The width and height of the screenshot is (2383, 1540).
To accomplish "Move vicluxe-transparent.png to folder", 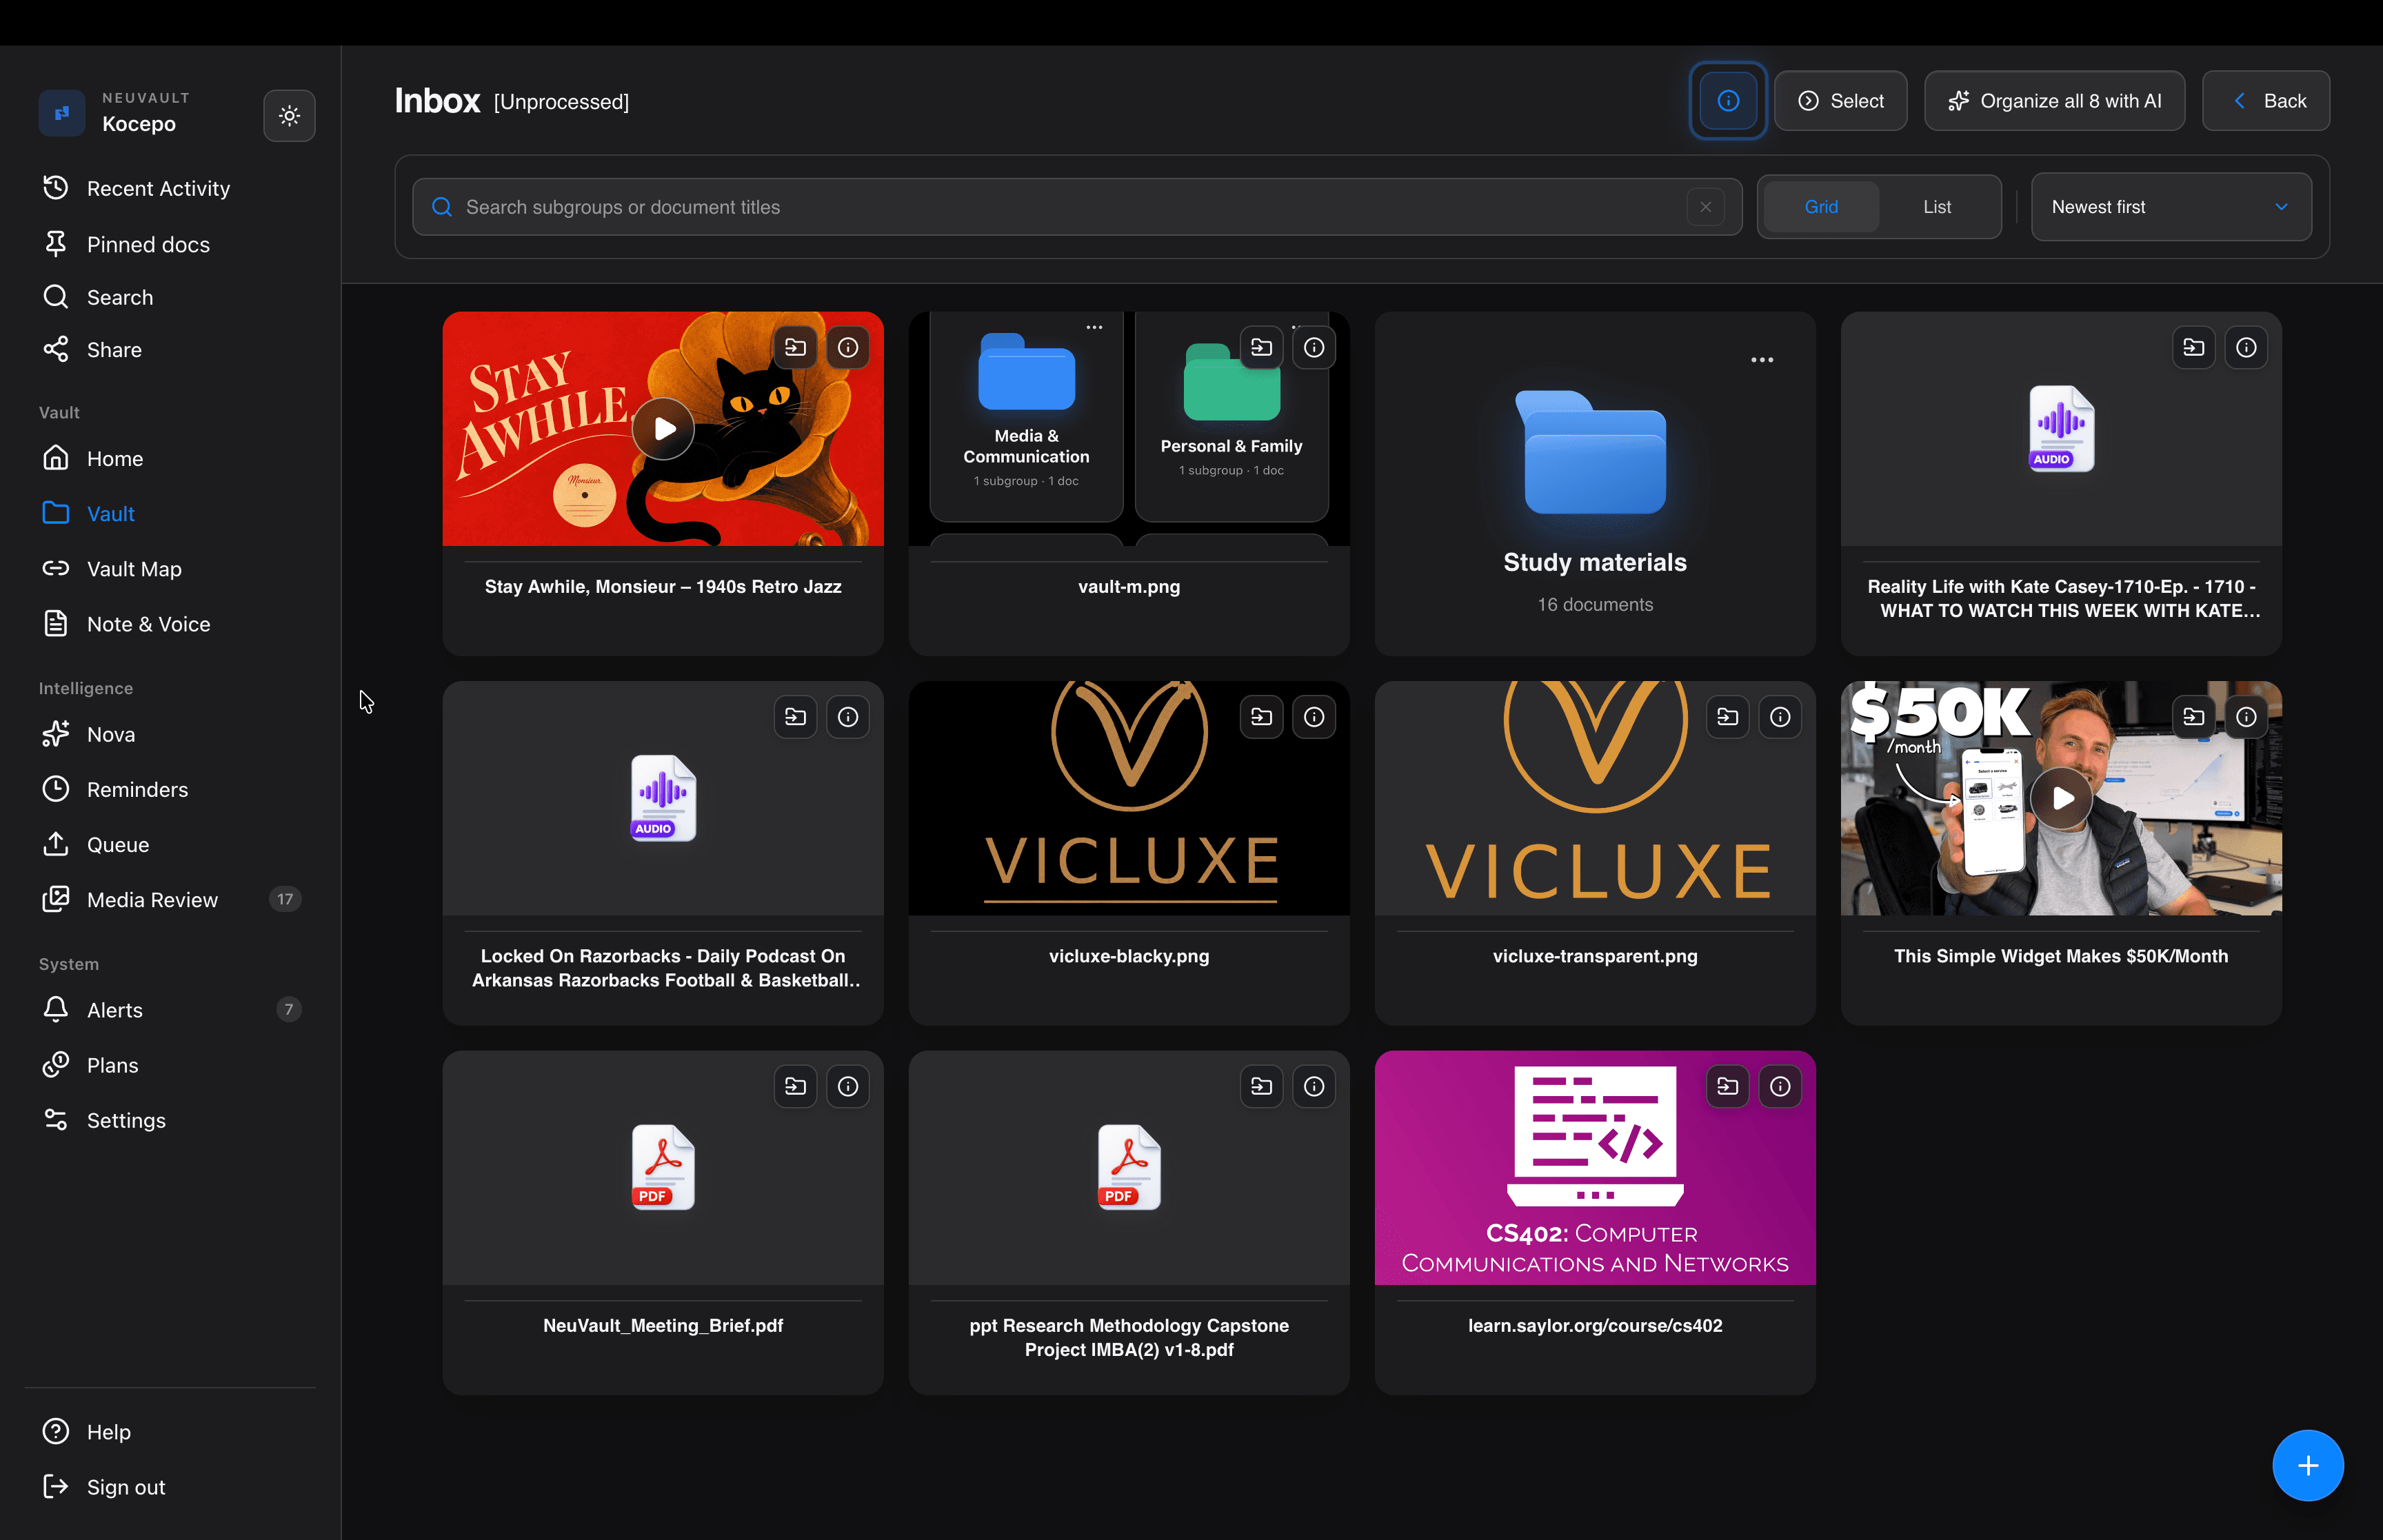I will tap(1727, 717).
